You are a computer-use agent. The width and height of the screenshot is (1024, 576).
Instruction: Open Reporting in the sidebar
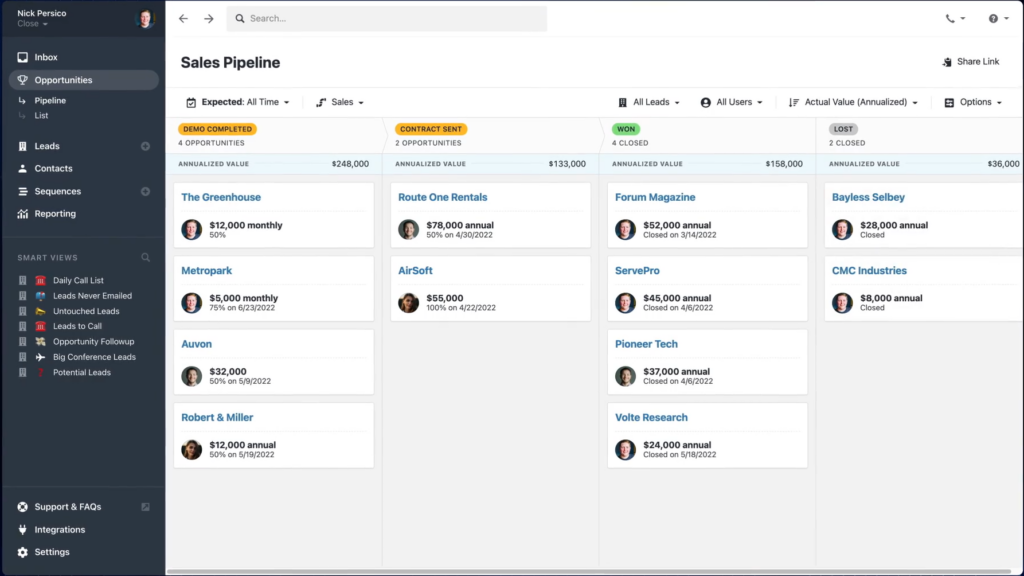point(55,214)
